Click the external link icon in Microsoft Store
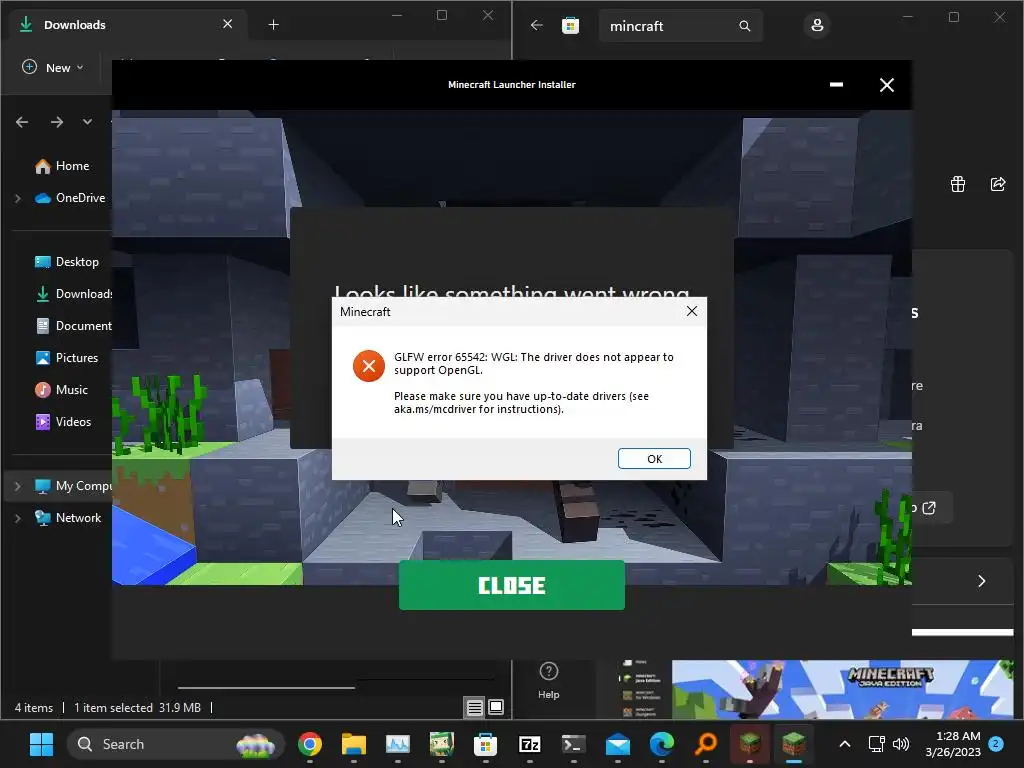1024x768 pixels. pyautogui.click(x=929, y=507)
